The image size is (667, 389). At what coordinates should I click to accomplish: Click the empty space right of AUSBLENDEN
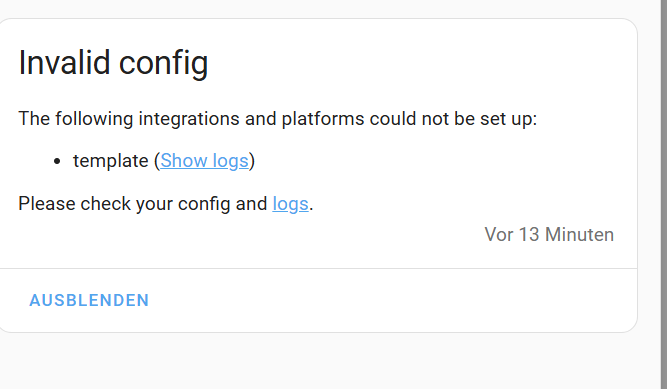pos(391,300)
